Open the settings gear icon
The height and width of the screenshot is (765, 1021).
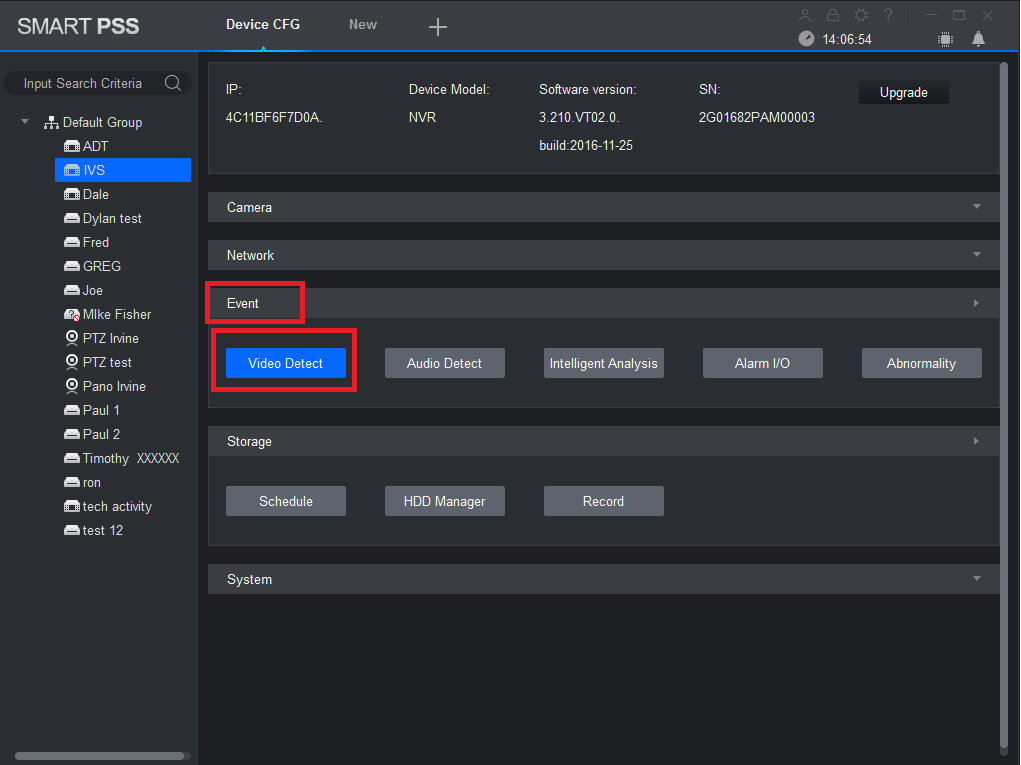tap(861, 15)
